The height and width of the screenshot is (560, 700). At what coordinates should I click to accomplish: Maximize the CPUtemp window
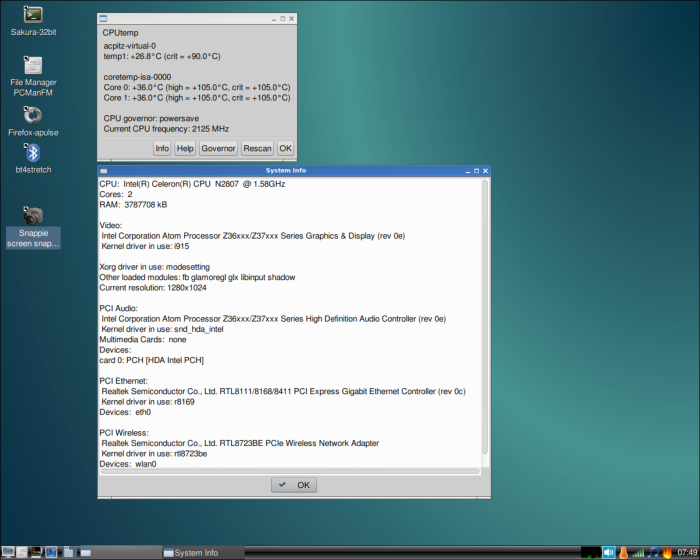click(x=283, y=19)
